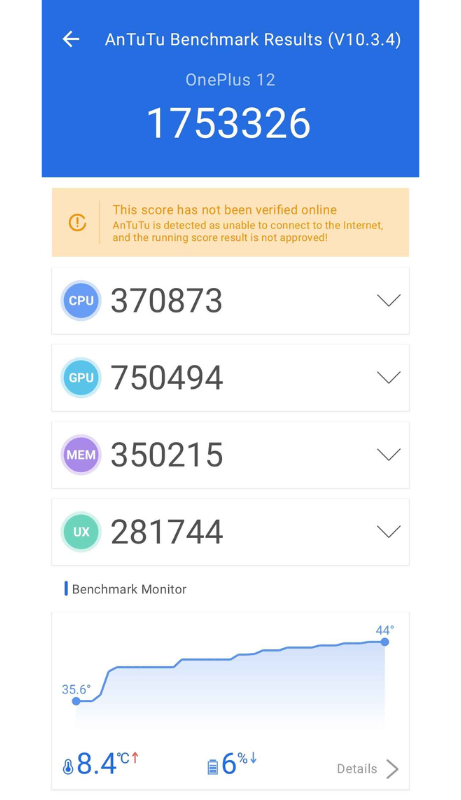Expand the UX score chevron
Viewport: 461px width, 800px height.
pos(389,532)
